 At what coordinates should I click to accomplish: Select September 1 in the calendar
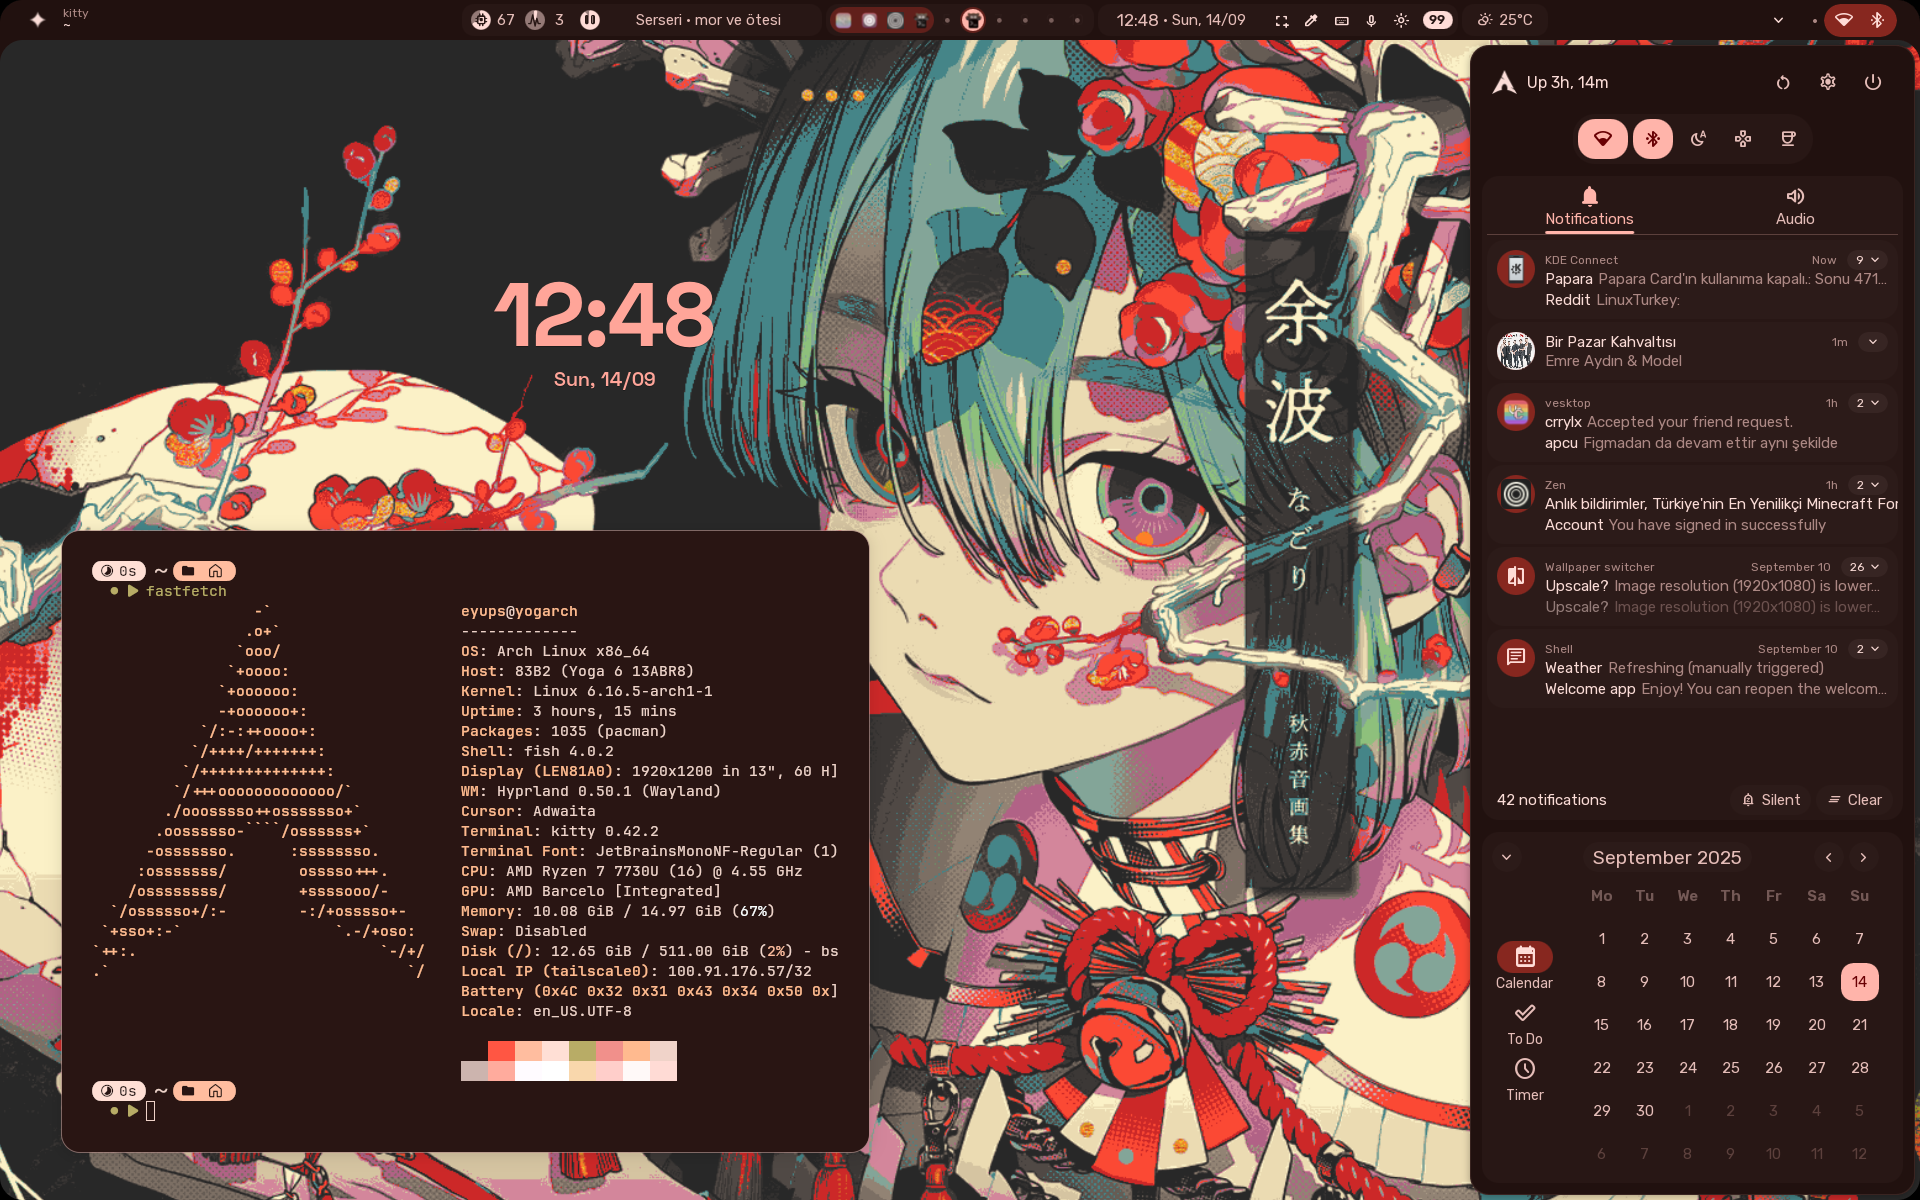[1602, 939]
